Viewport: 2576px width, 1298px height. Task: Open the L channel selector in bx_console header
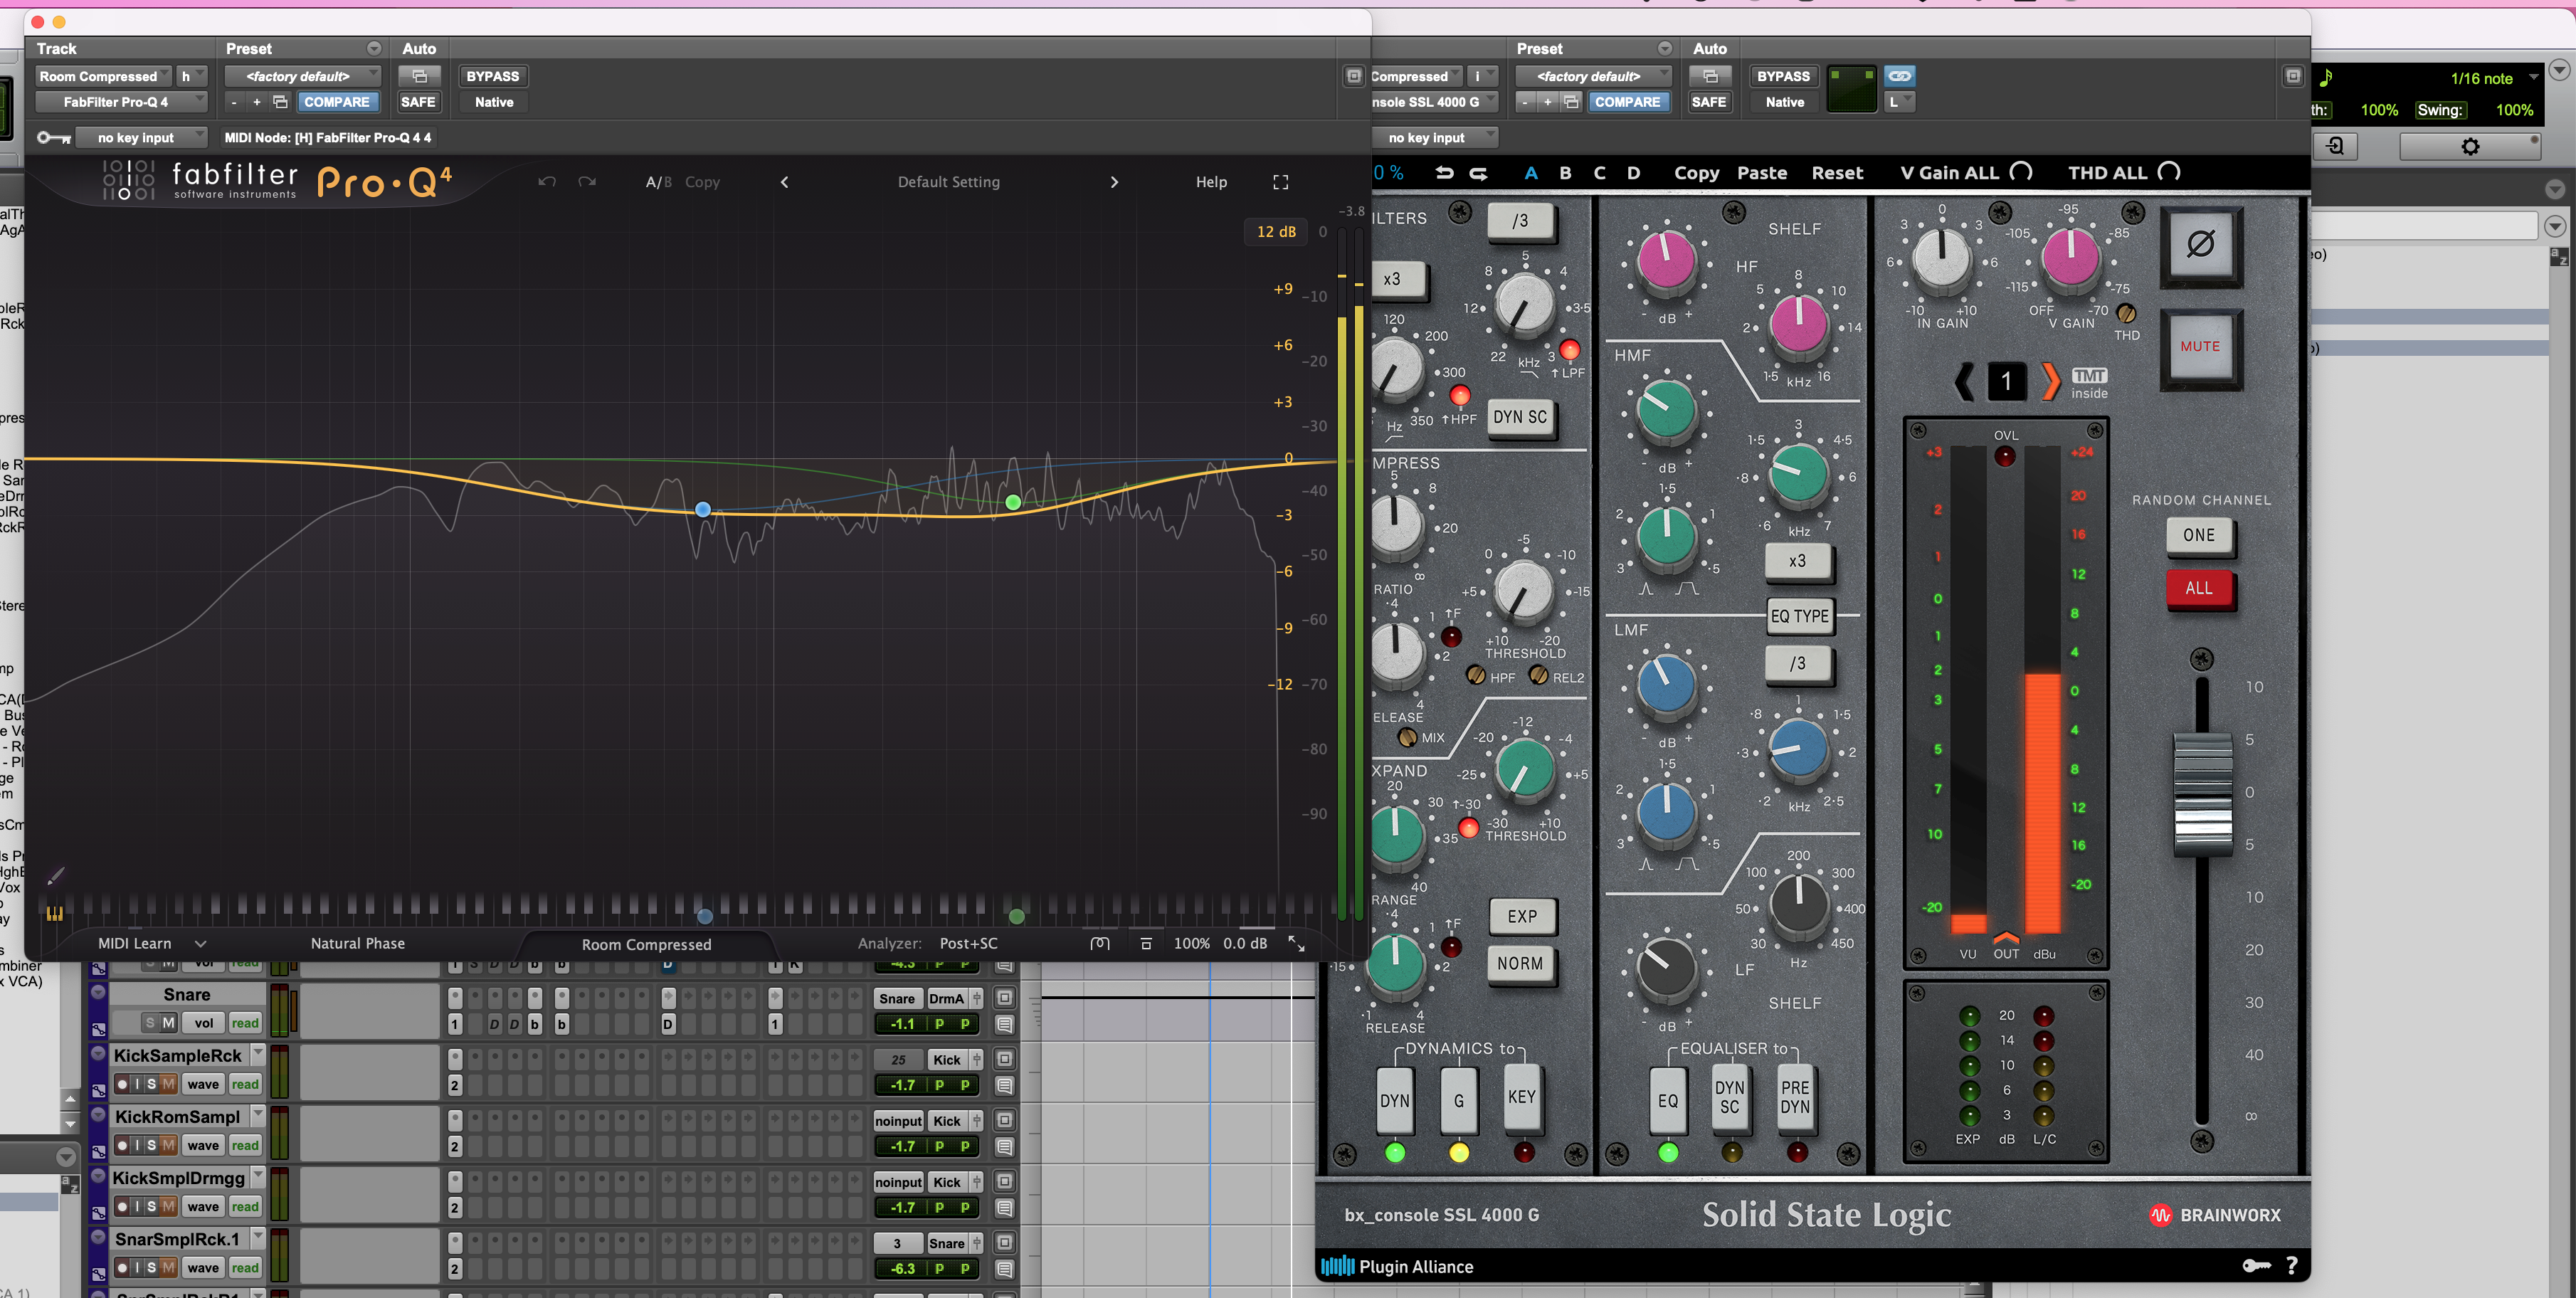tap(1899, 102)
